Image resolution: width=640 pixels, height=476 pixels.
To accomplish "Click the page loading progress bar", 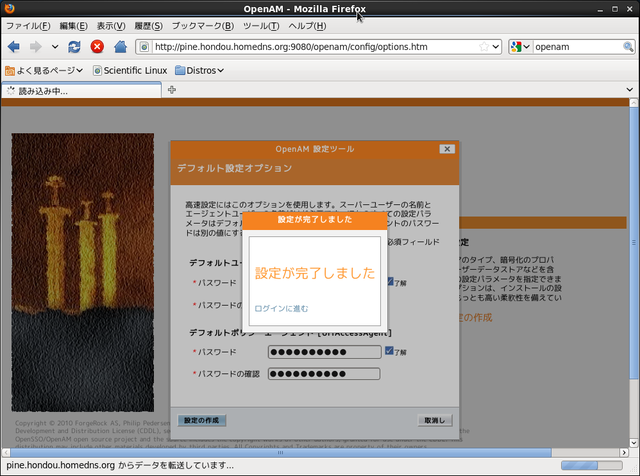I will [x=592, y=465].
